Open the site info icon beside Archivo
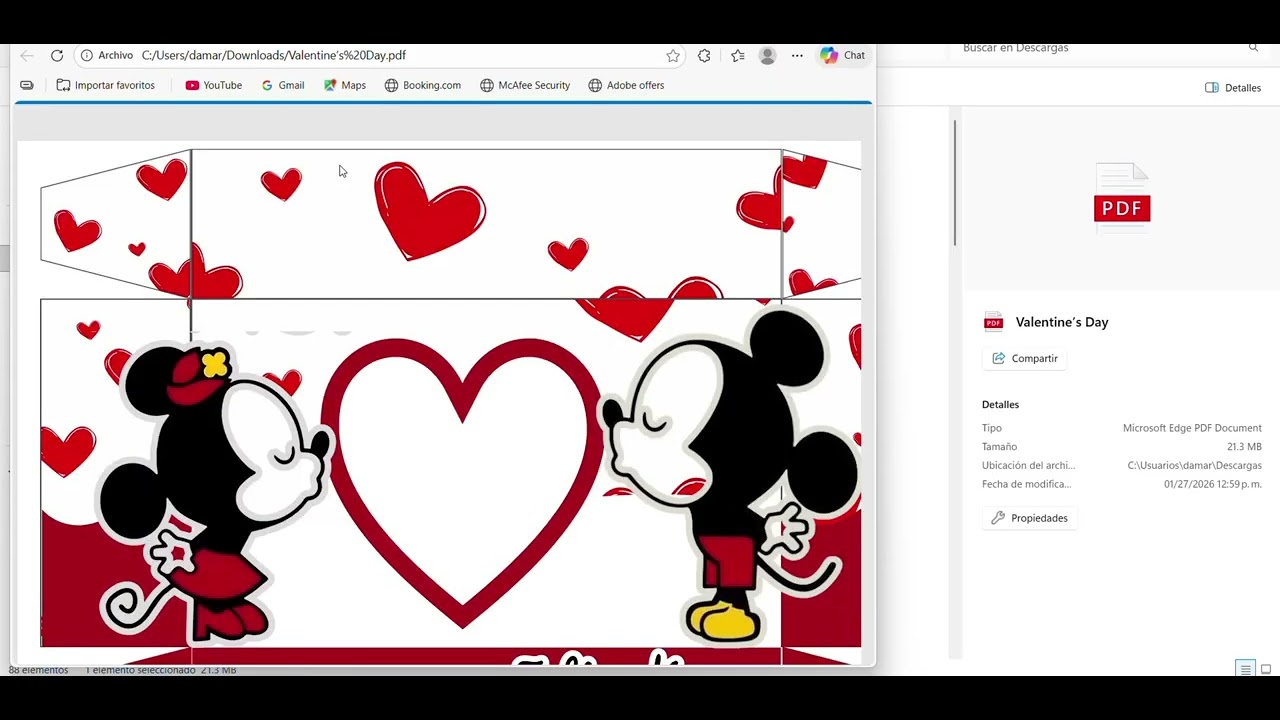Screen dimensions: 1280x720 (87, 56)
